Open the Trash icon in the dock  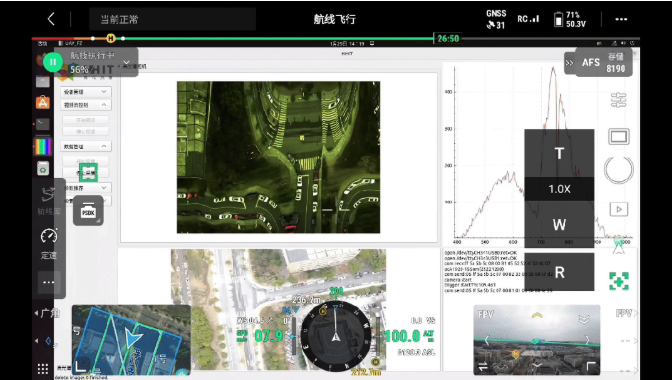click(x=42, y=169)
